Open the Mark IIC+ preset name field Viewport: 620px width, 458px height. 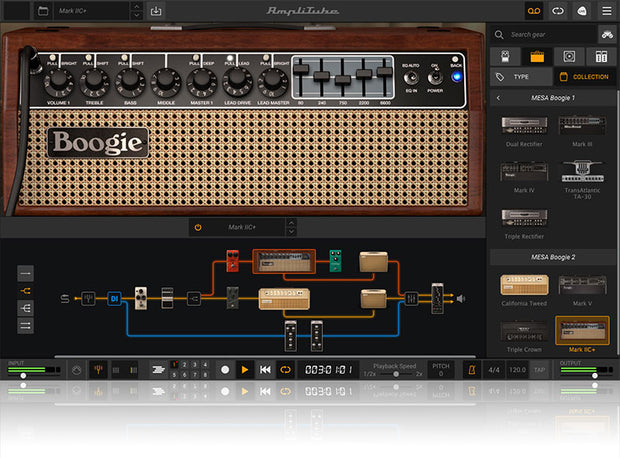(x=92, y=11)
